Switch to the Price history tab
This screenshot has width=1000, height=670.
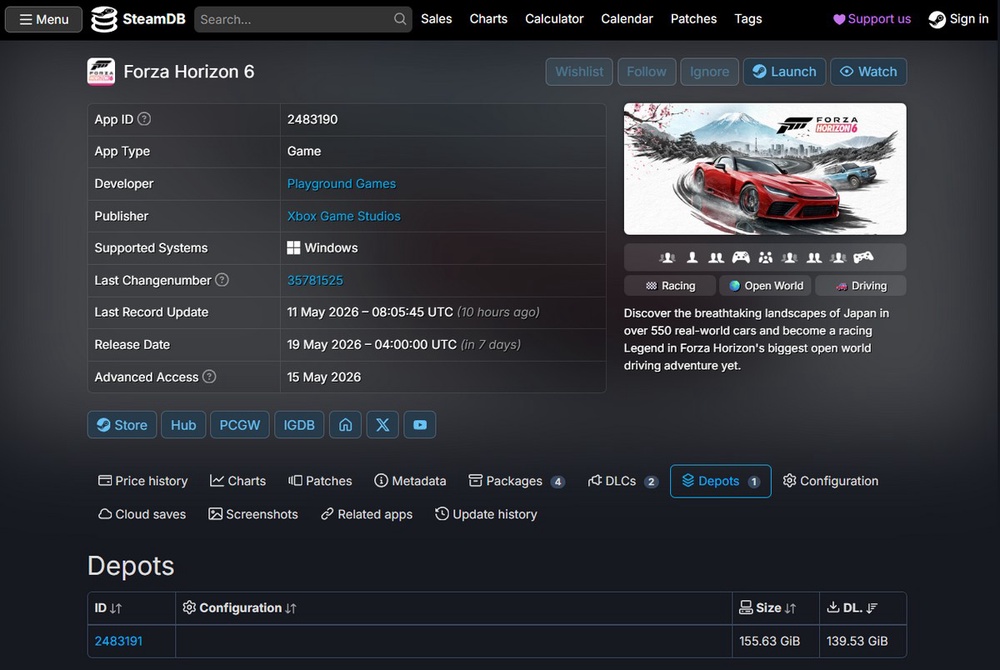point(143,481)
